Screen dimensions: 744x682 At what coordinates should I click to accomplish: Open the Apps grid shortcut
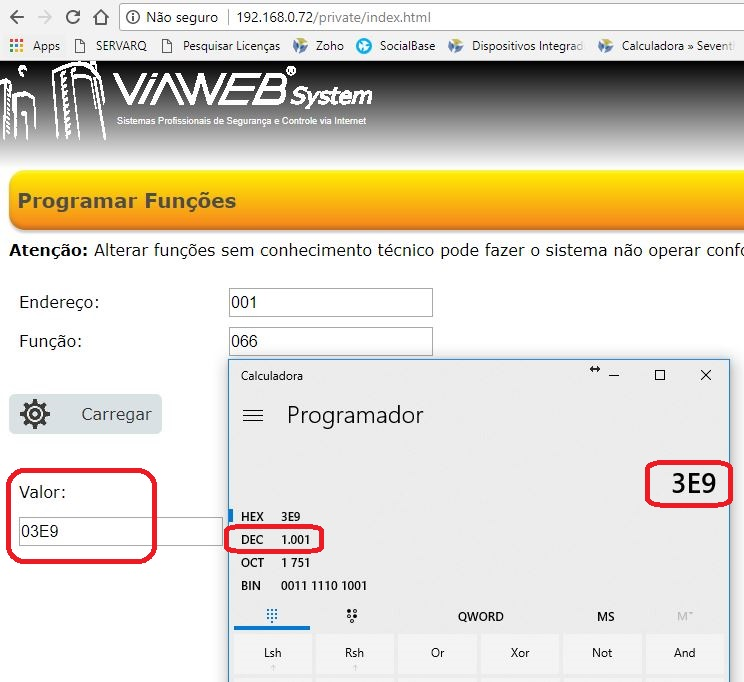point(35,46)
